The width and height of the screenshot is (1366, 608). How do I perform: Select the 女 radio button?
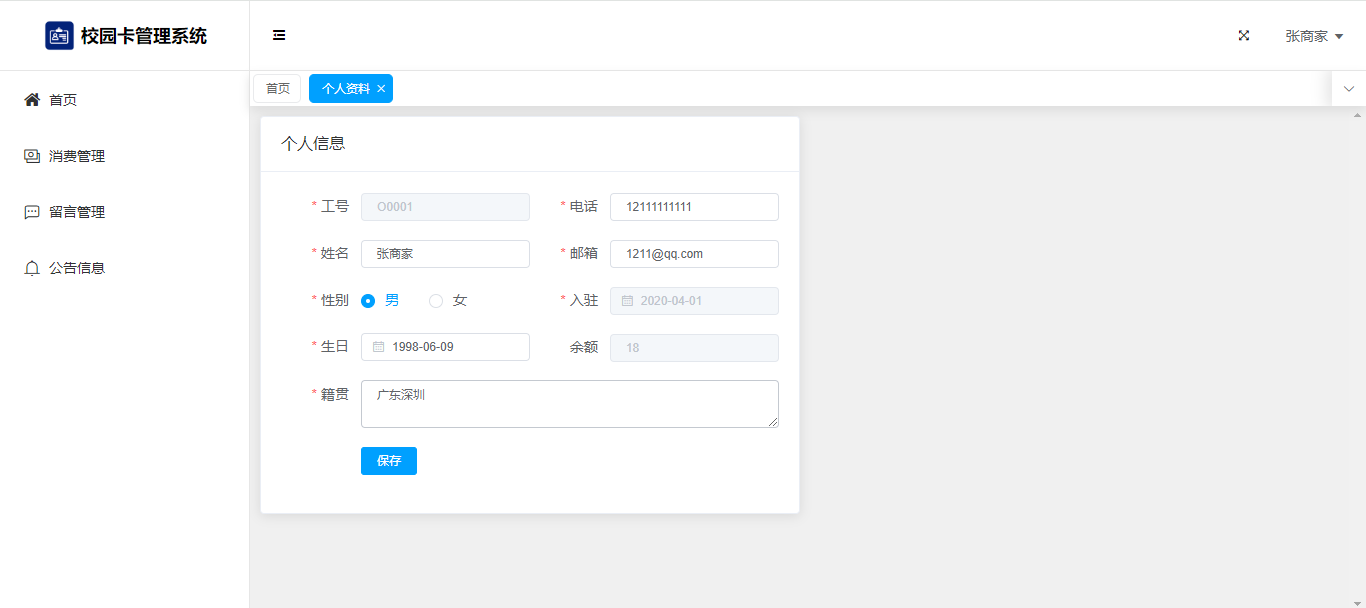tap(436, 301)
